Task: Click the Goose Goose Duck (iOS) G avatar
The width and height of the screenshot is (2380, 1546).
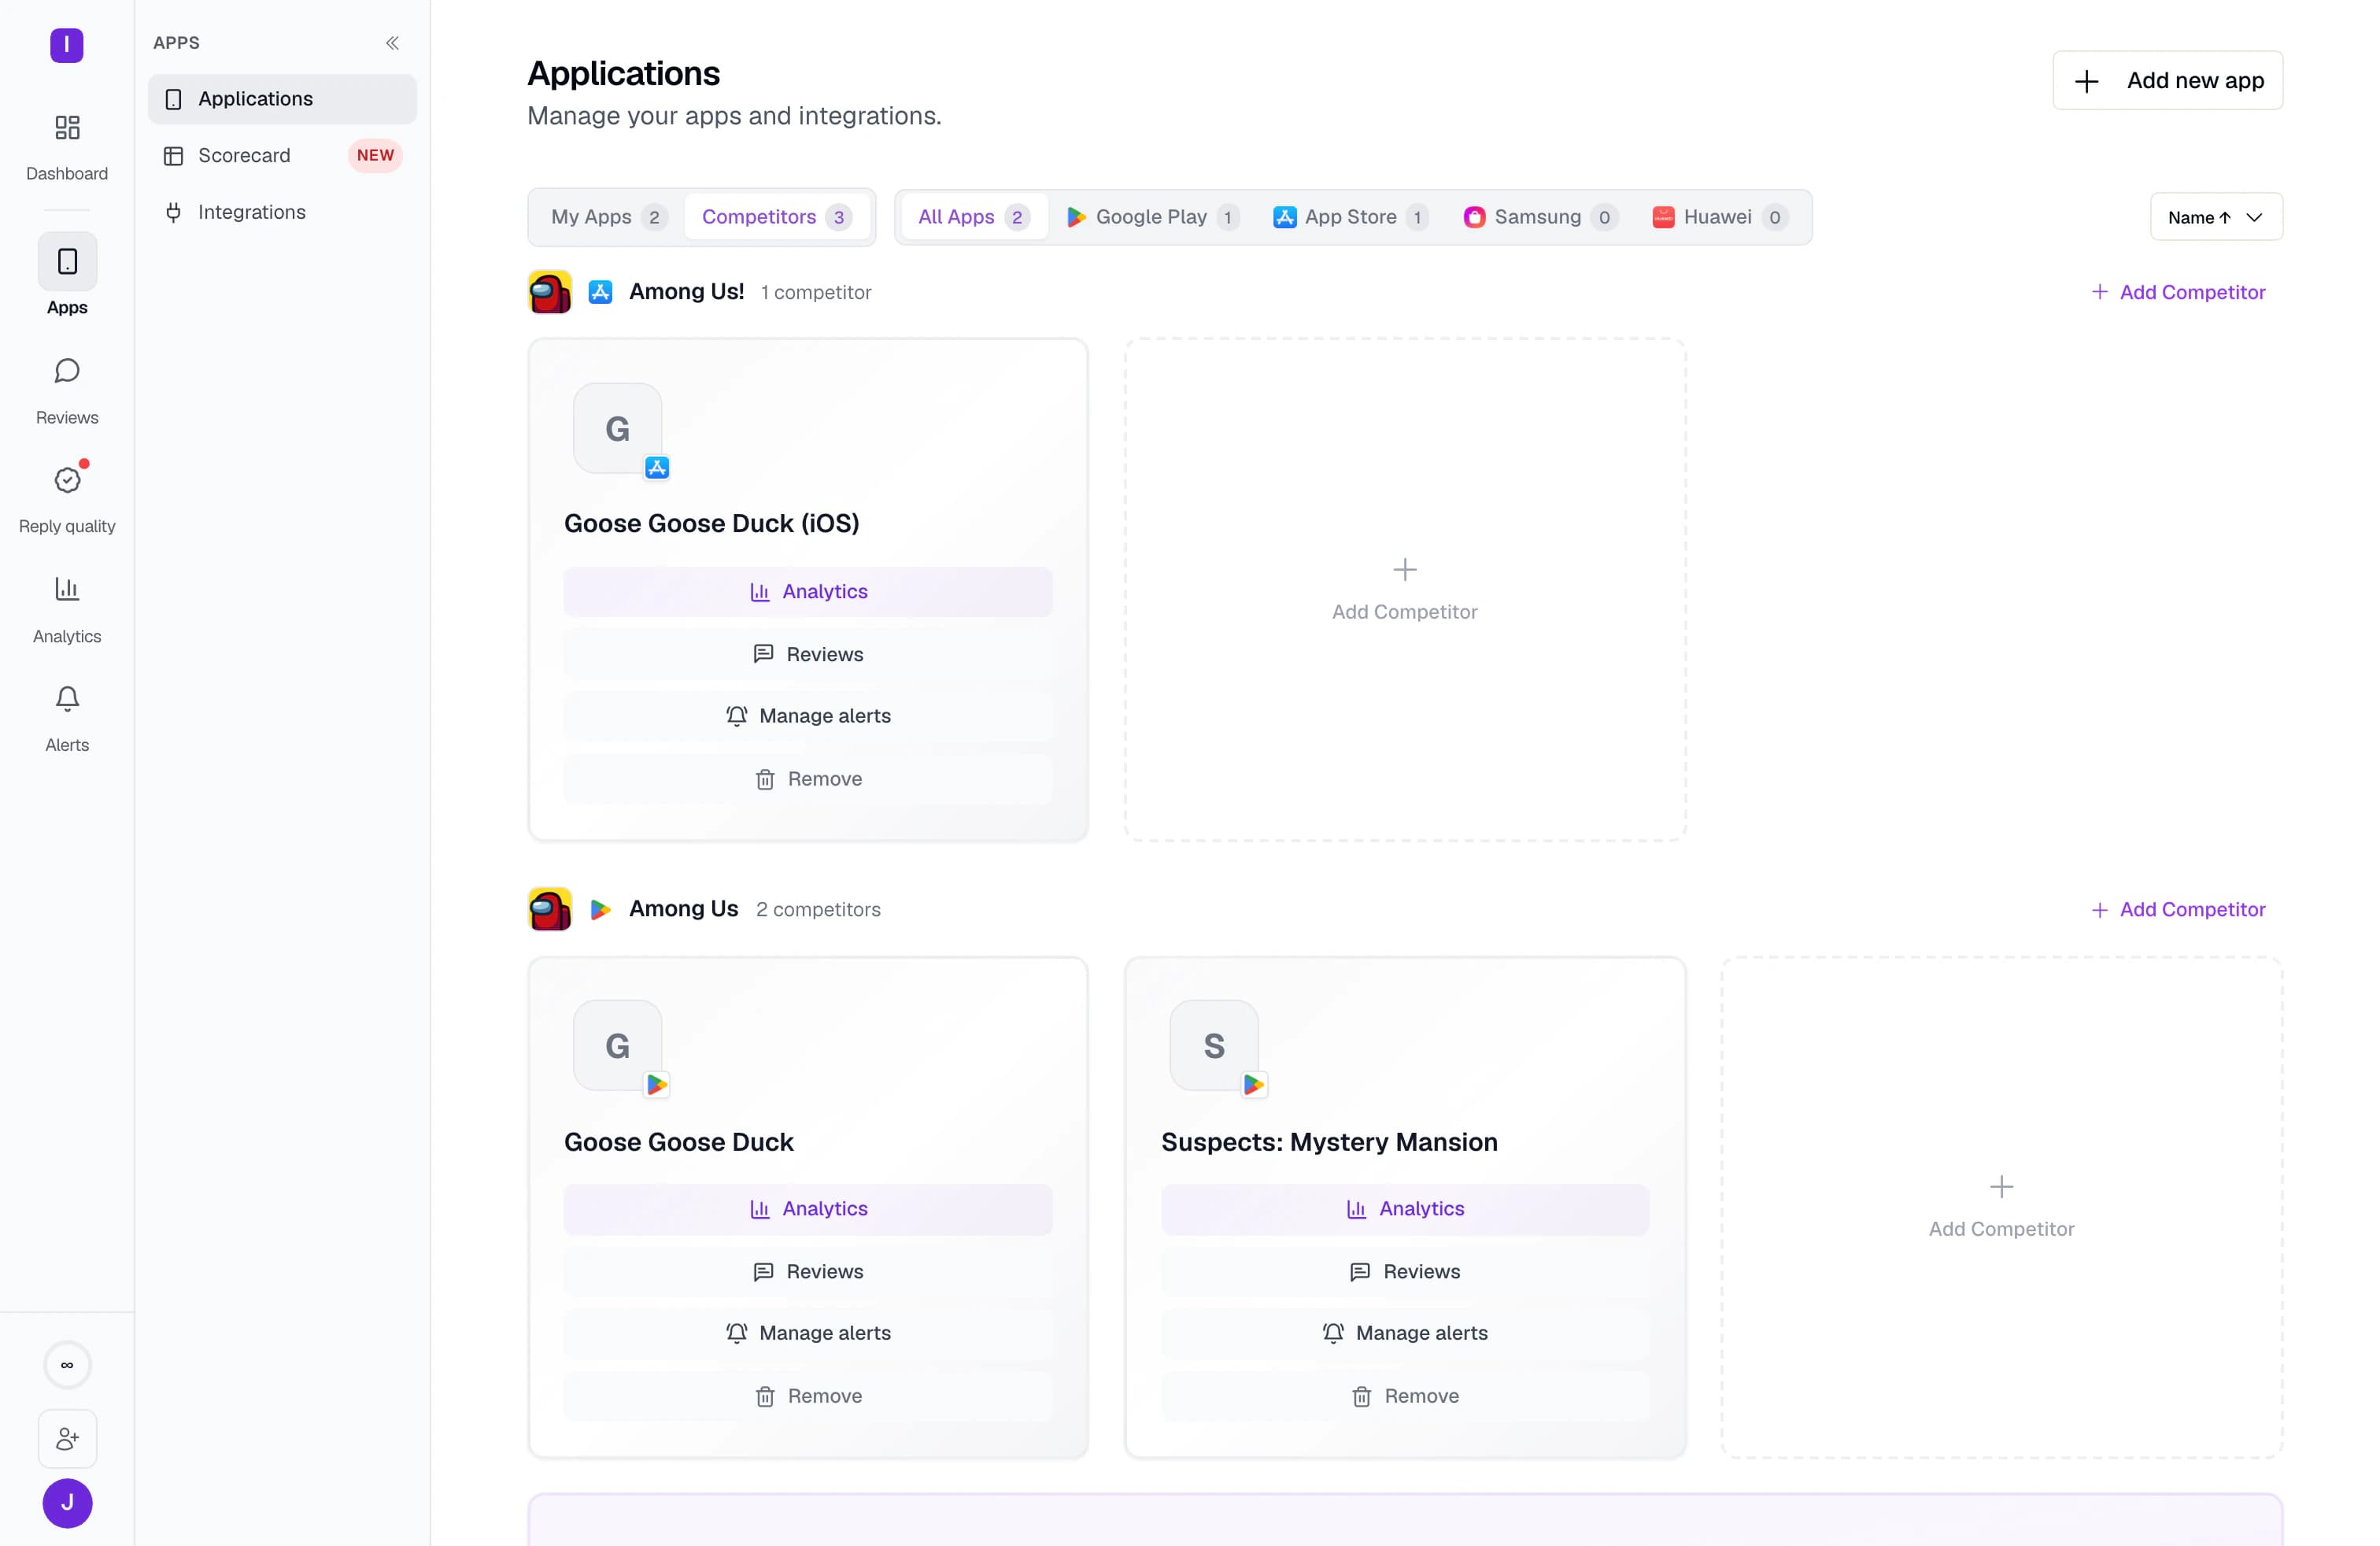Action: [x=617, y=428]
